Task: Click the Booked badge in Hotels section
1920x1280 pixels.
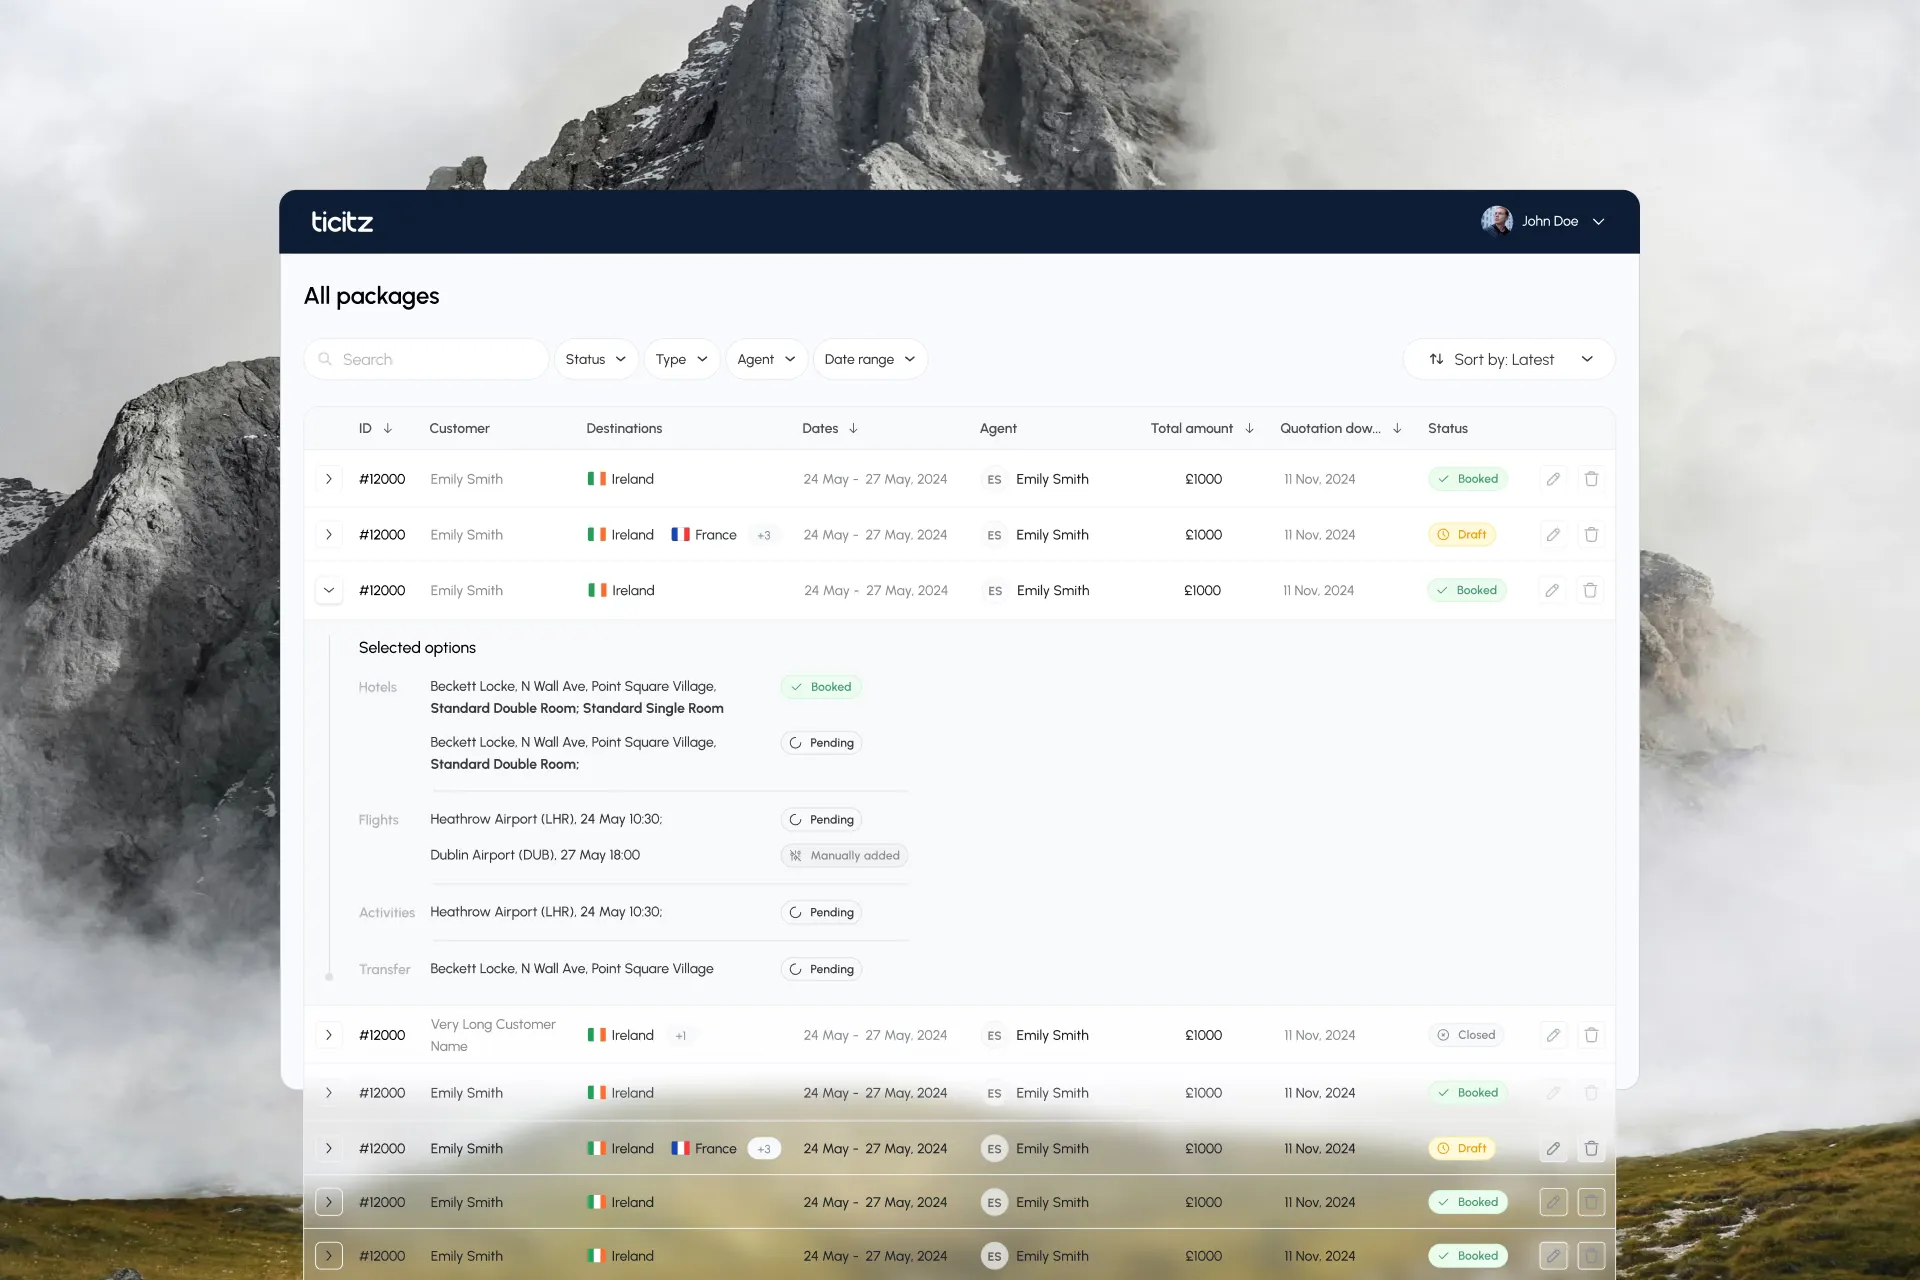Action: tap(821, 687)
